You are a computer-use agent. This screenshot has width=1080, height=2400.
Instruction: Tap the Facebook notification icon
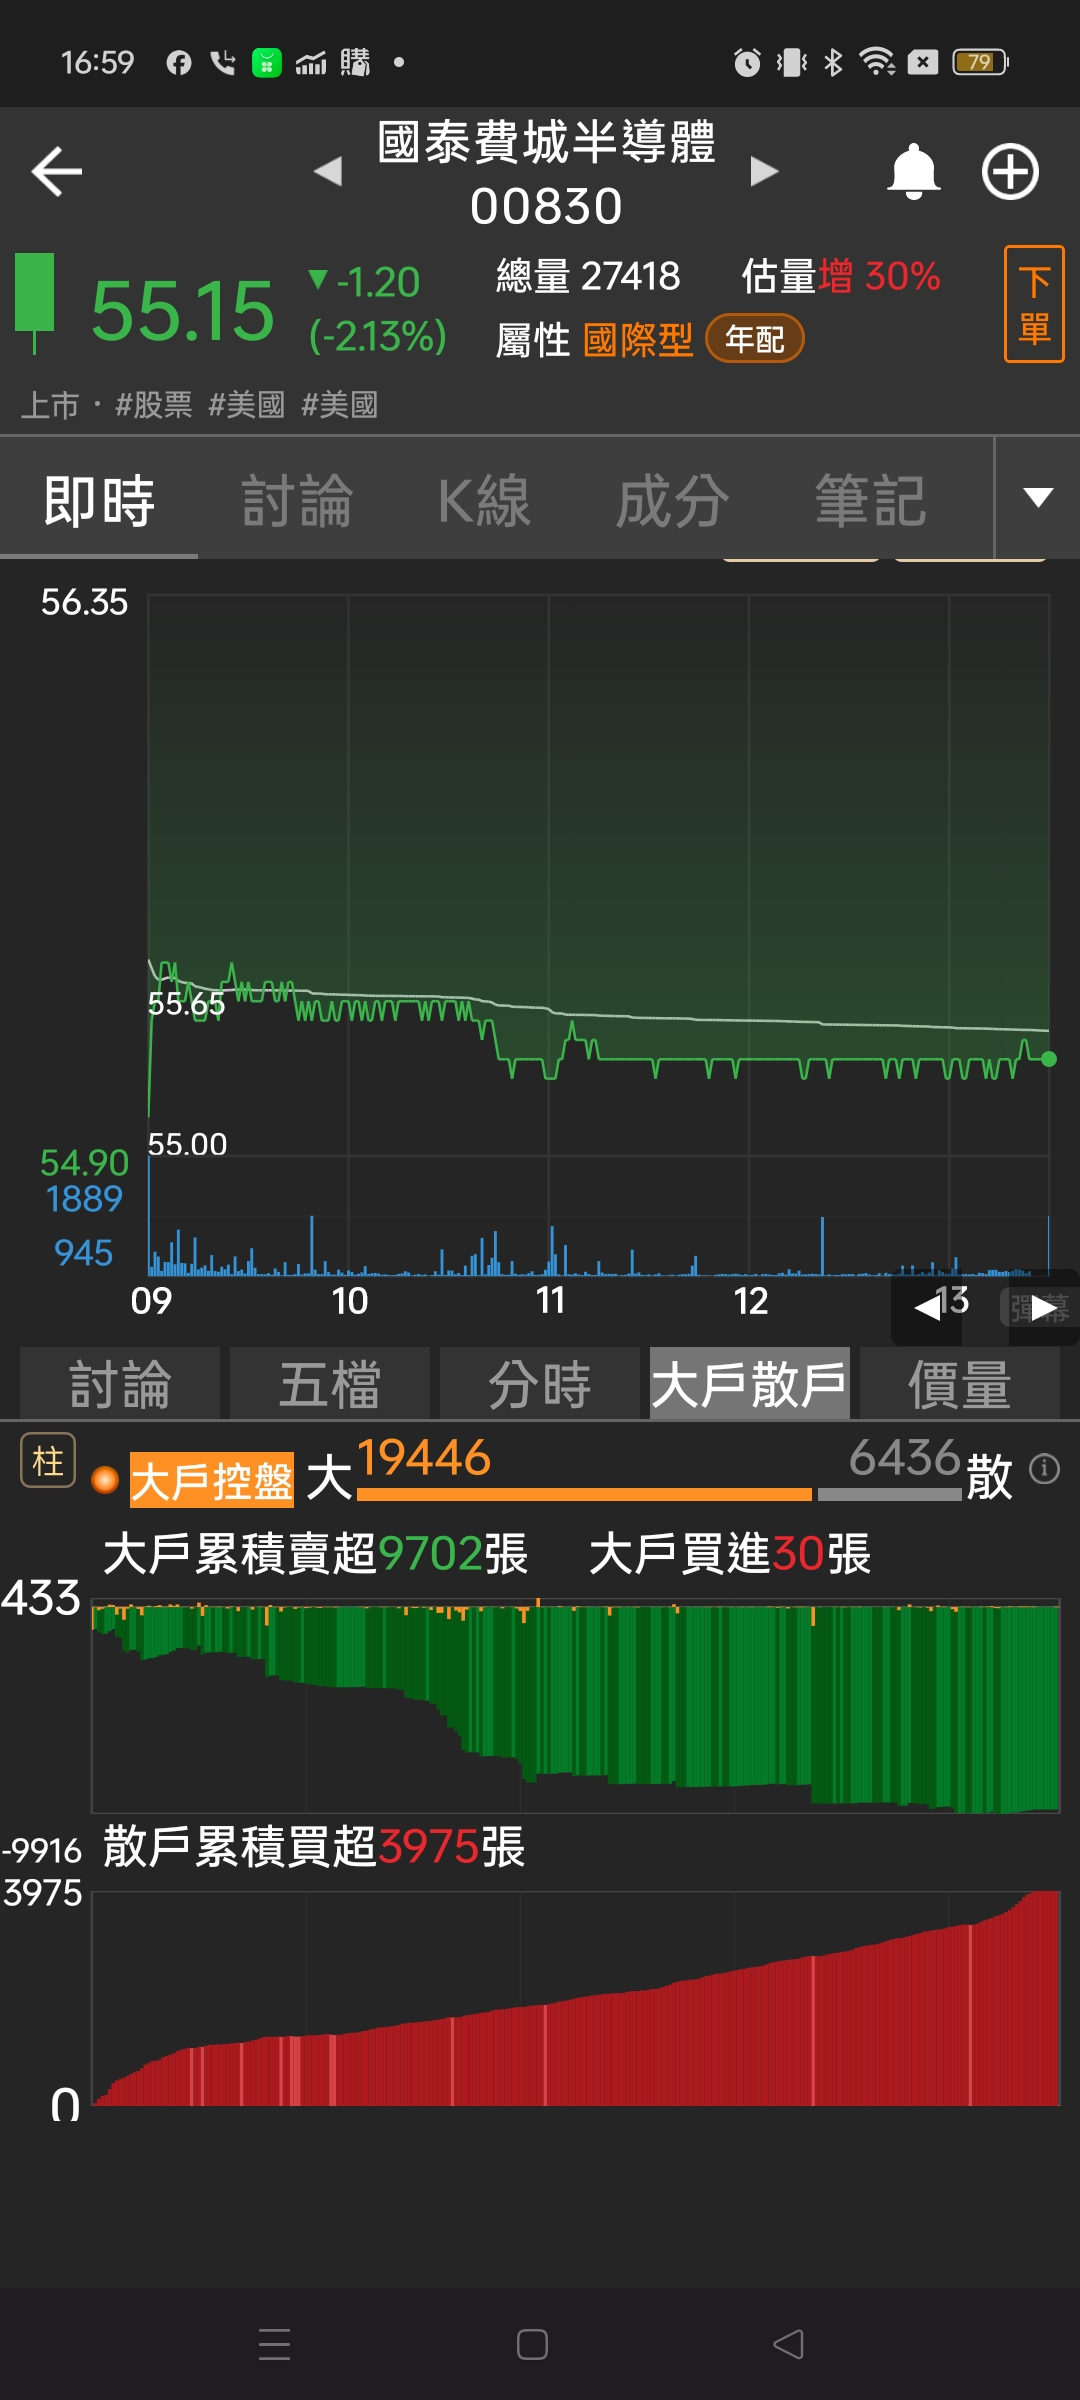(179, 63)
